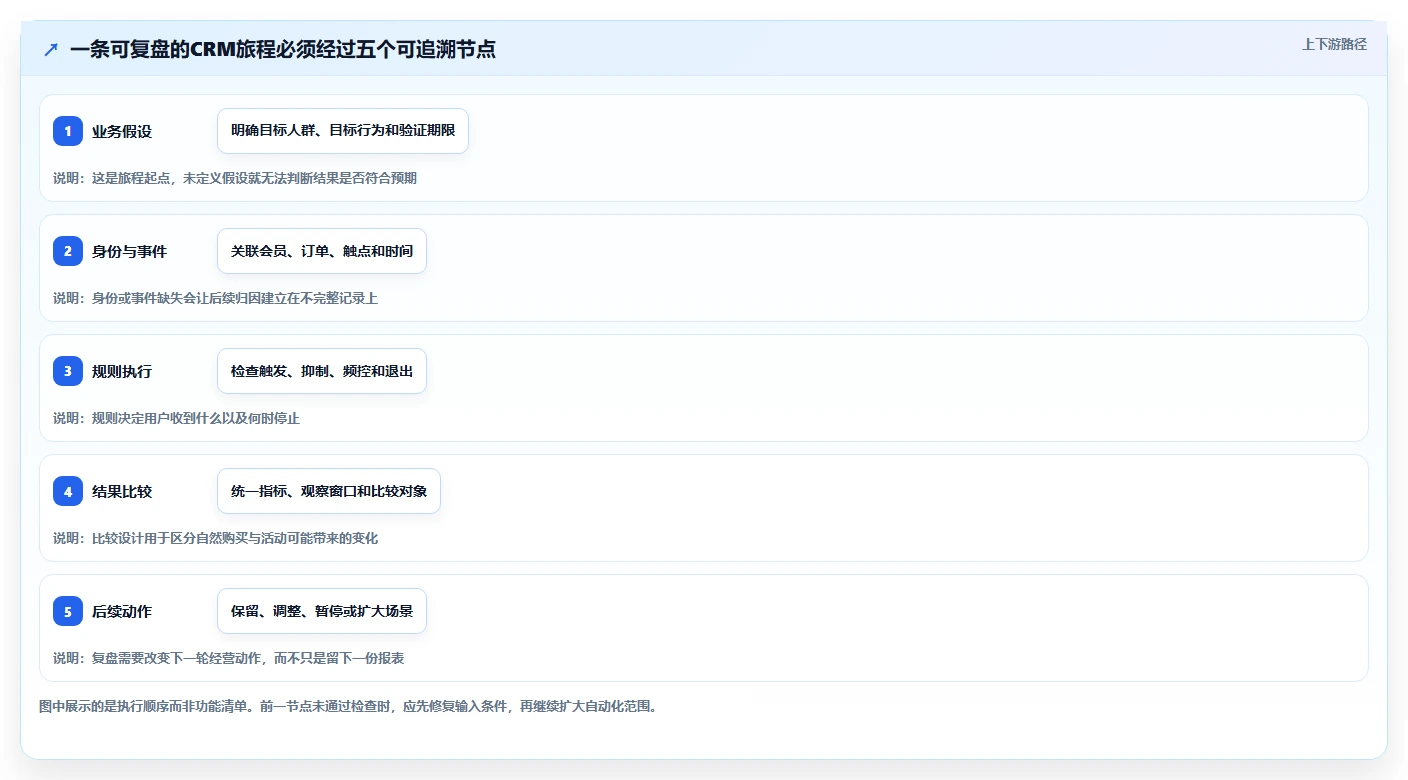Click the note starting 说明:这是旅程起点

pos(235,178)
